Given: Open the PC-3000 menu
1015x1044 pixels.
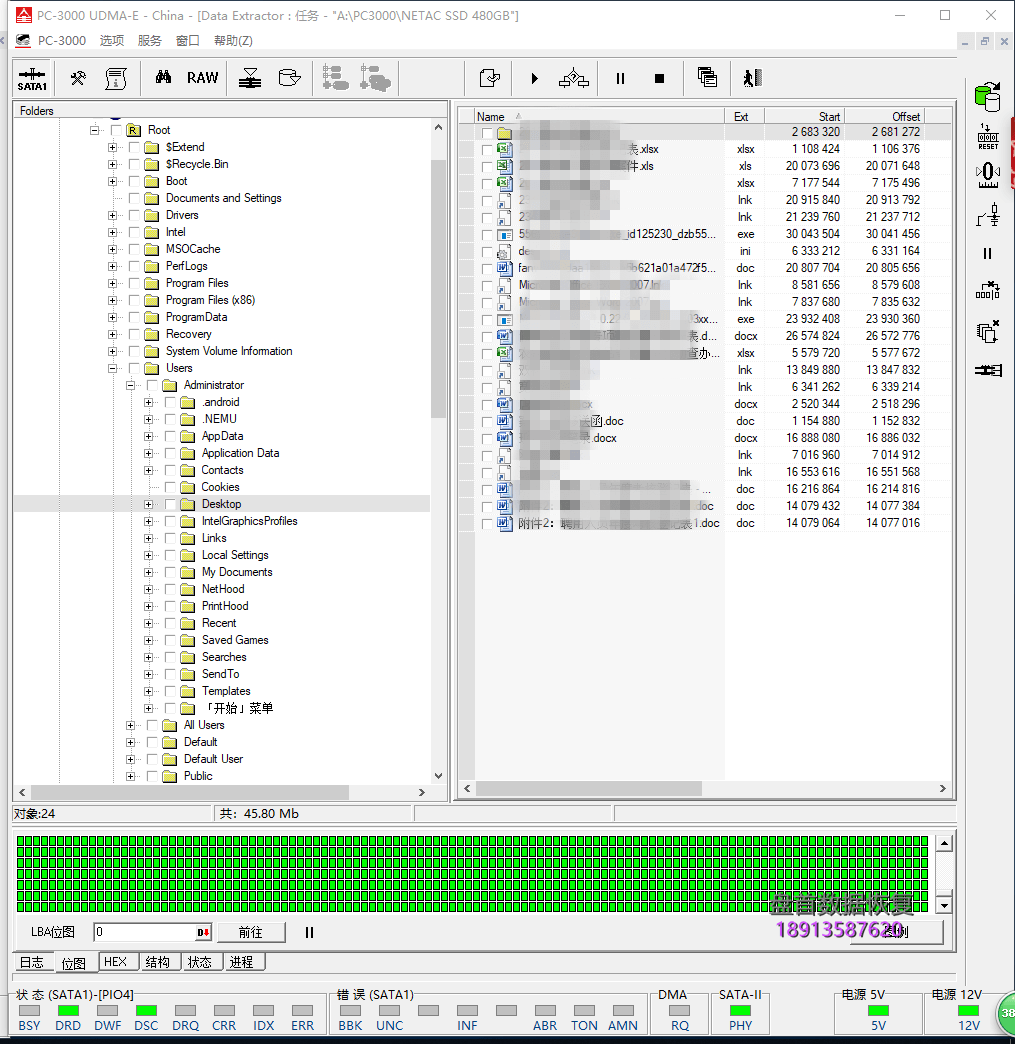Looking at the screenshot, I should pyautogui.click(x=61, y=41).
